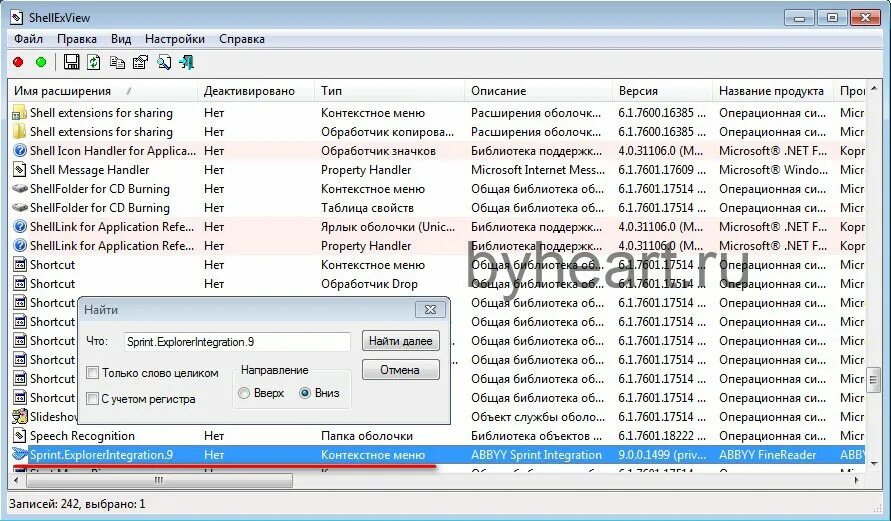
Task: Close the Найти dialog with its X
Action: [430, 310]
